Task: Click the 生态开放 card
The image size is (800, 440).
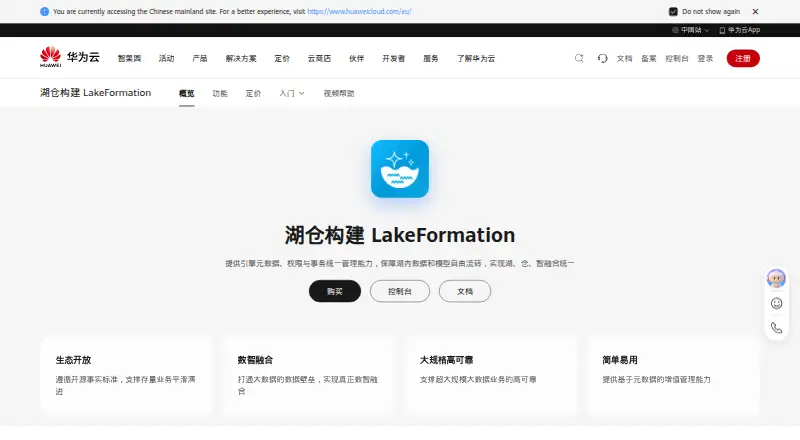Action: (126, 375)
